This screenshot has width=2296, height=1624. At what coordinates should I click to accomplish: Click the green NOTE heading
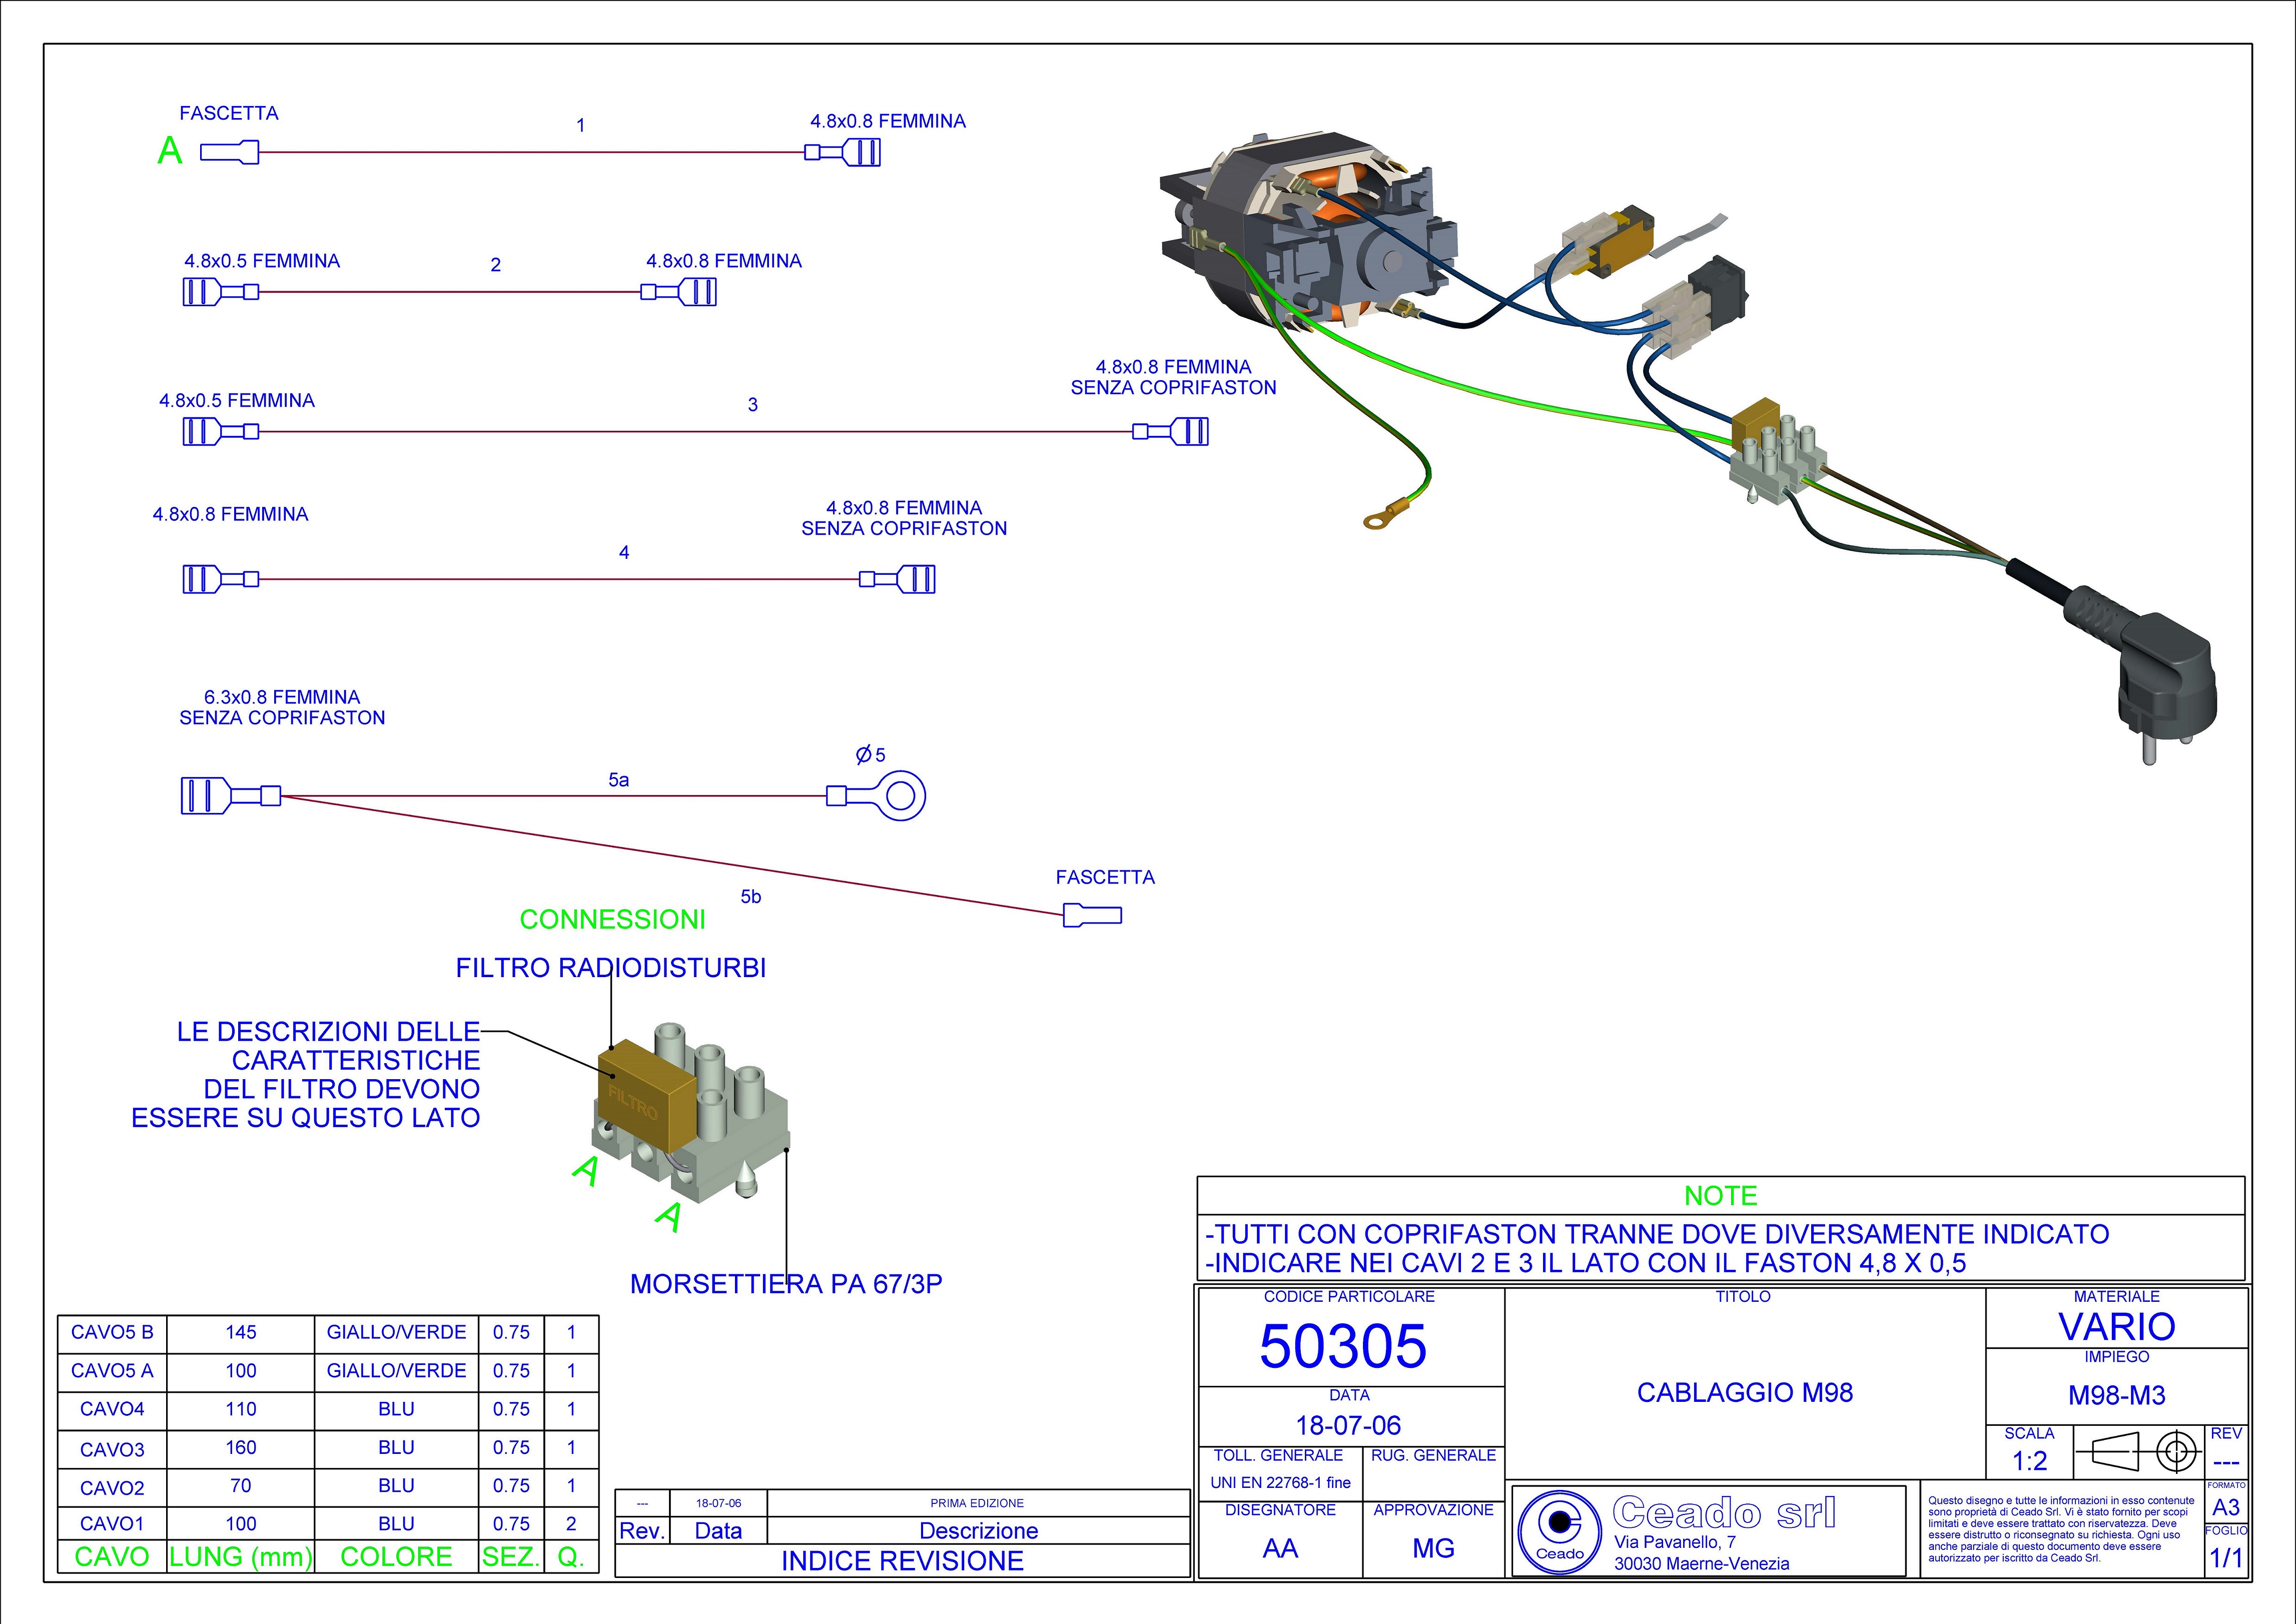point(1720,1195)
